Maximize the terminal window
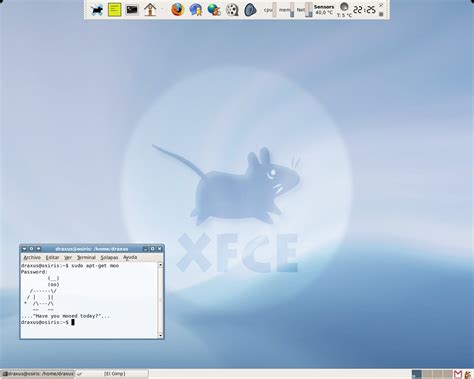 coord(152,249)
